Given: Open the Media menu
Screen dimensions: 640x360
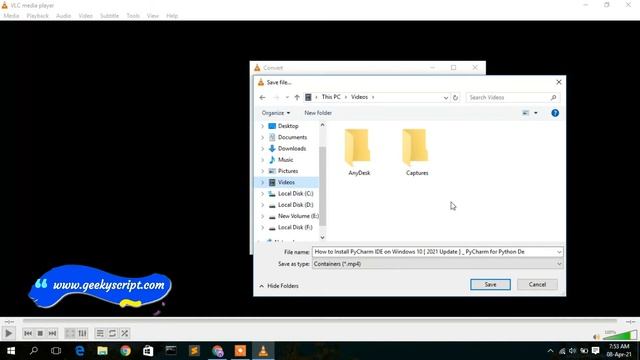Looking at the screenshot, I should click(11, 16).
